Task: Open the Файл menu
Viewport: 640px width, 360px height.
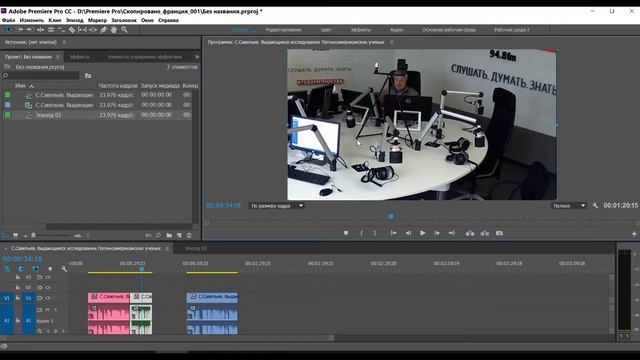Action: click(x=8, y=20)
